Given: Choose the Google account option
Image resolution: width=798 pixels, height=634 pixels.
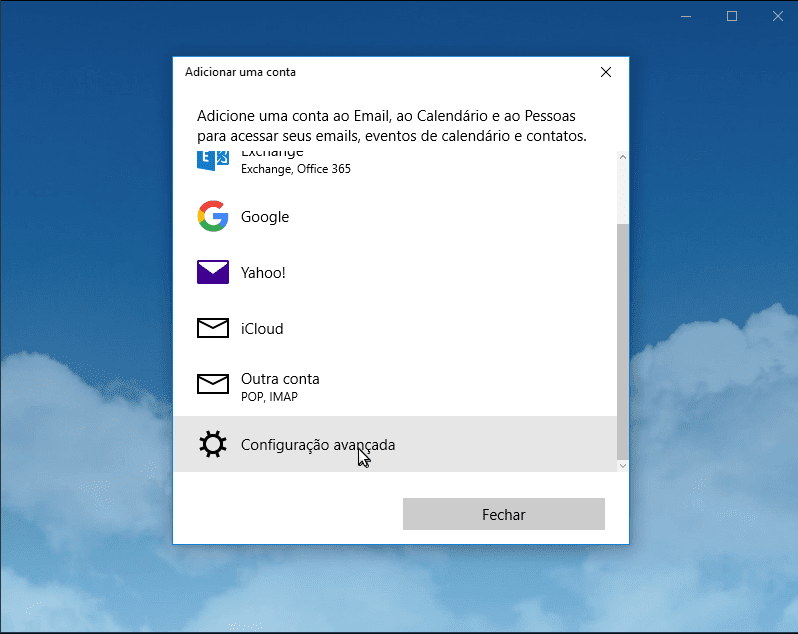Looking at the screenshot, I should [395, 216].
